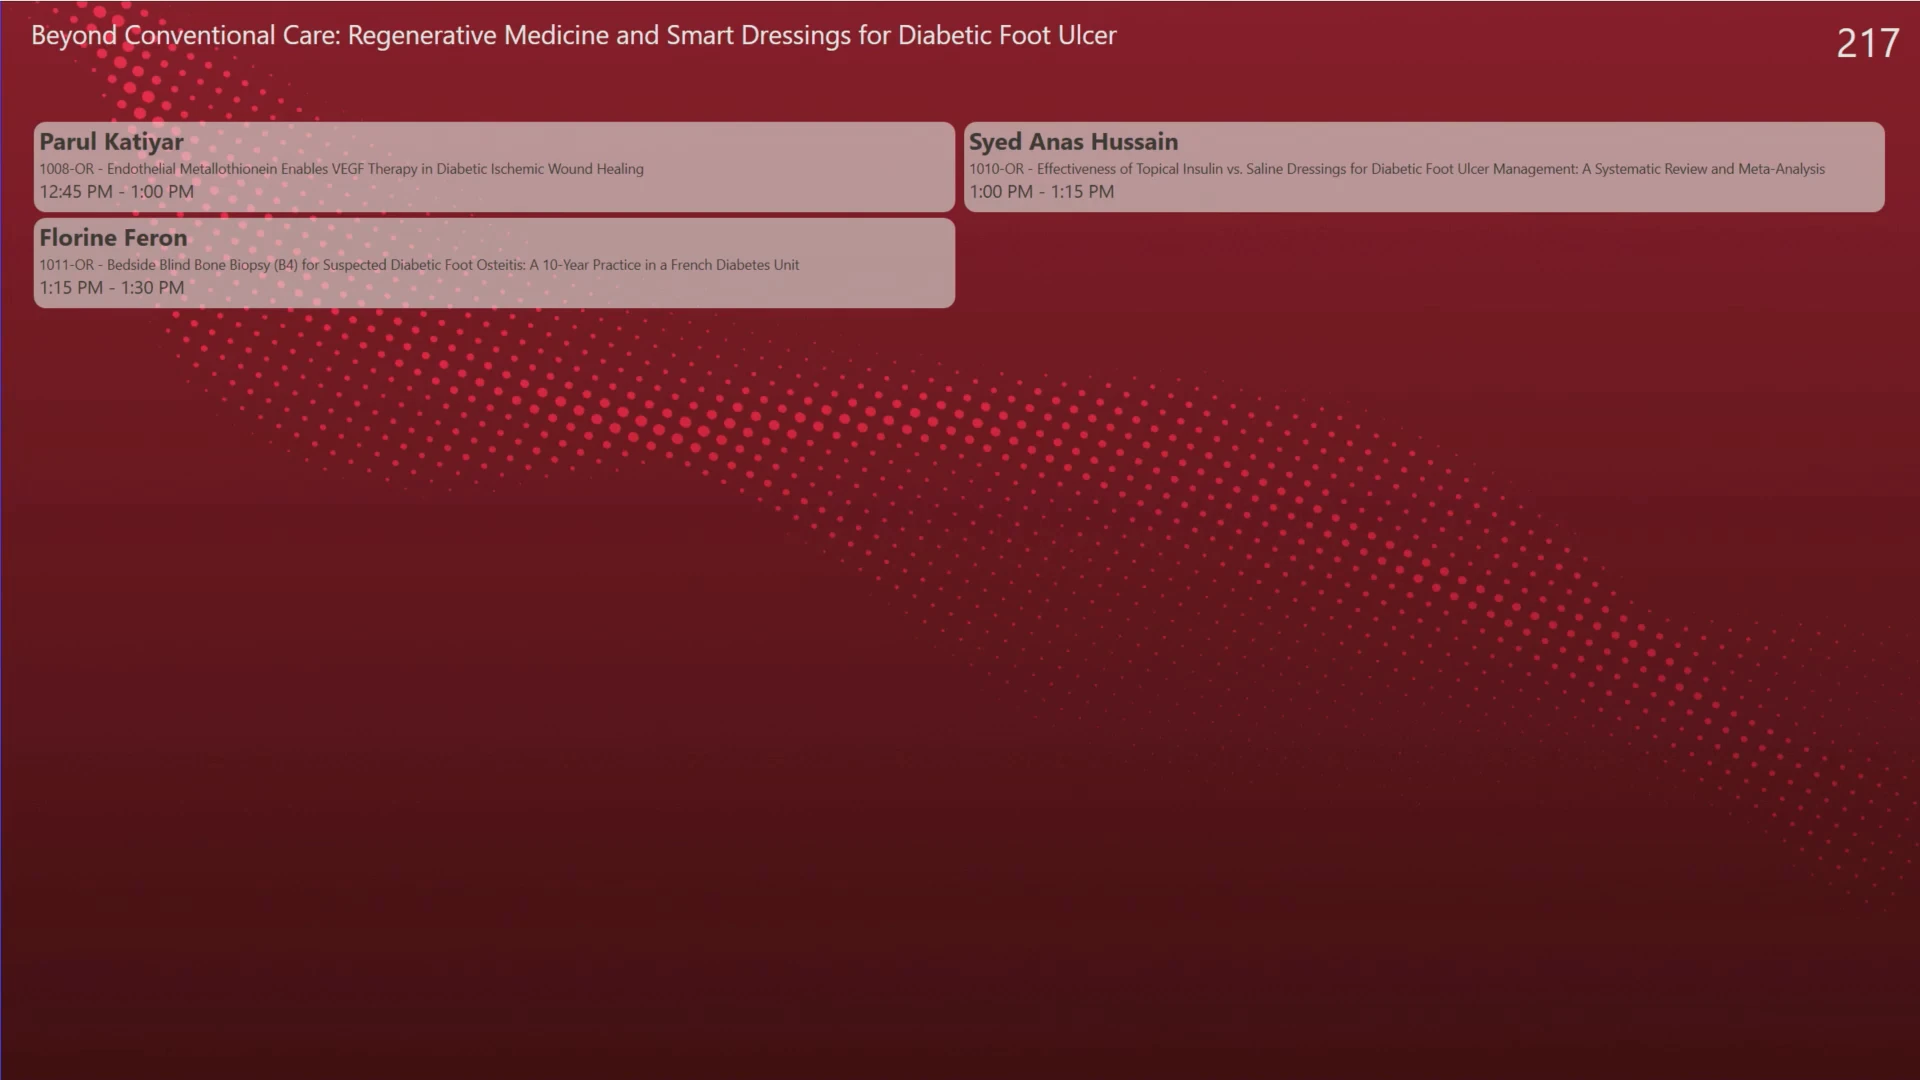The image size is (1920, 1080).
Task: Click '1008-OR - Endothelial Metallothionein' abstract title
Action: [341, 169]
